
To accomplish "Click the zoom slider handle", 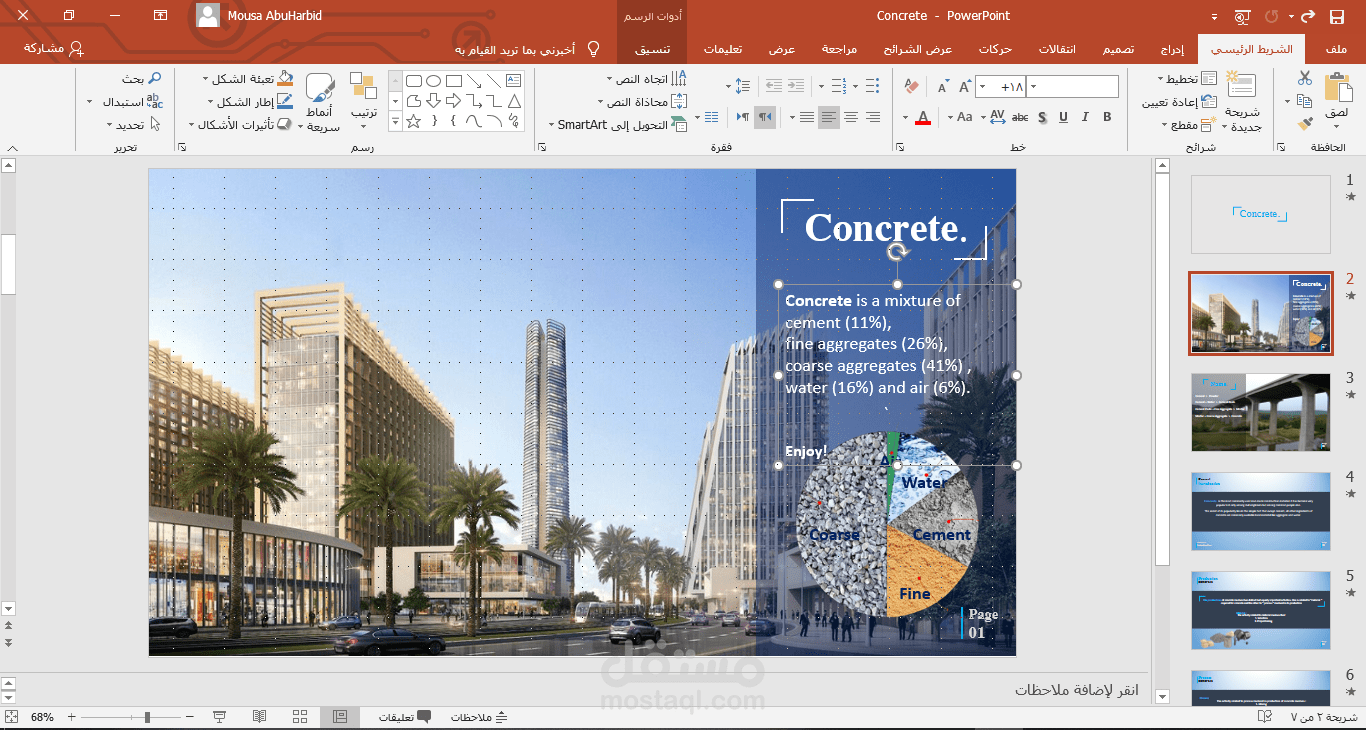I will [147, 717].
